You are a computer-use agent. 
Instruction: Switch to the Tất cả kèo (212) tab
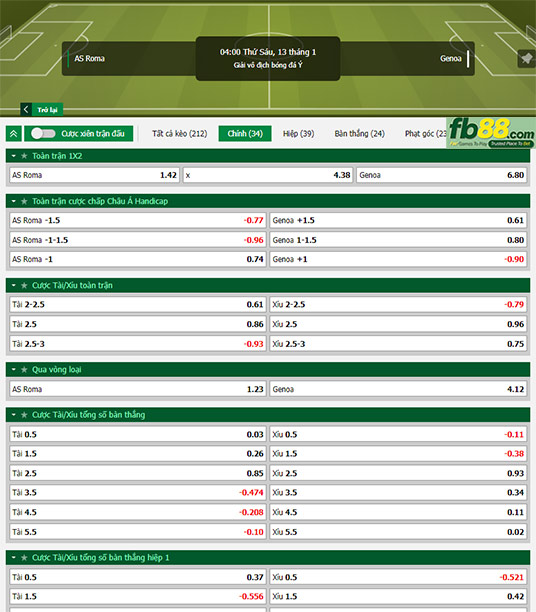pyautogui.click(x=180, y=134)
